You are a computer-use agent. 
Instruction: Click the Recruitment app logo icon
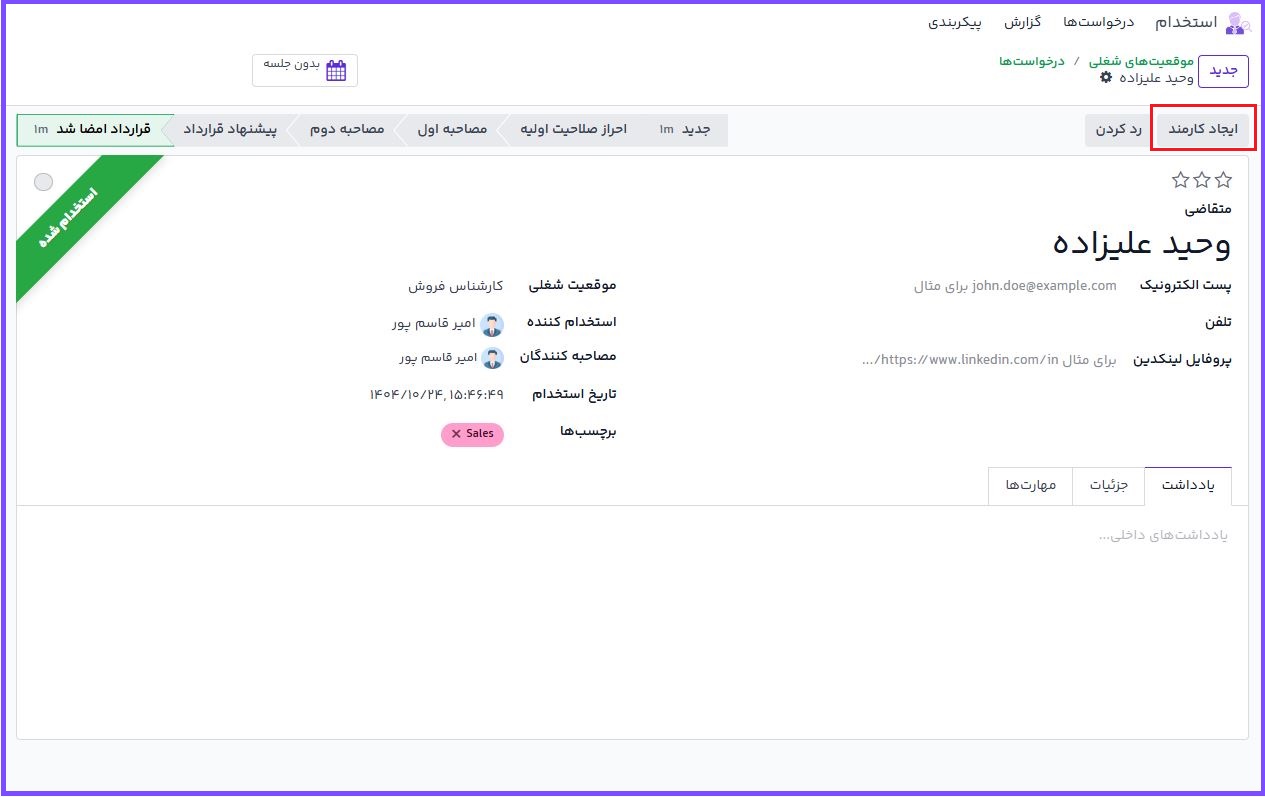pos(1237,22)
